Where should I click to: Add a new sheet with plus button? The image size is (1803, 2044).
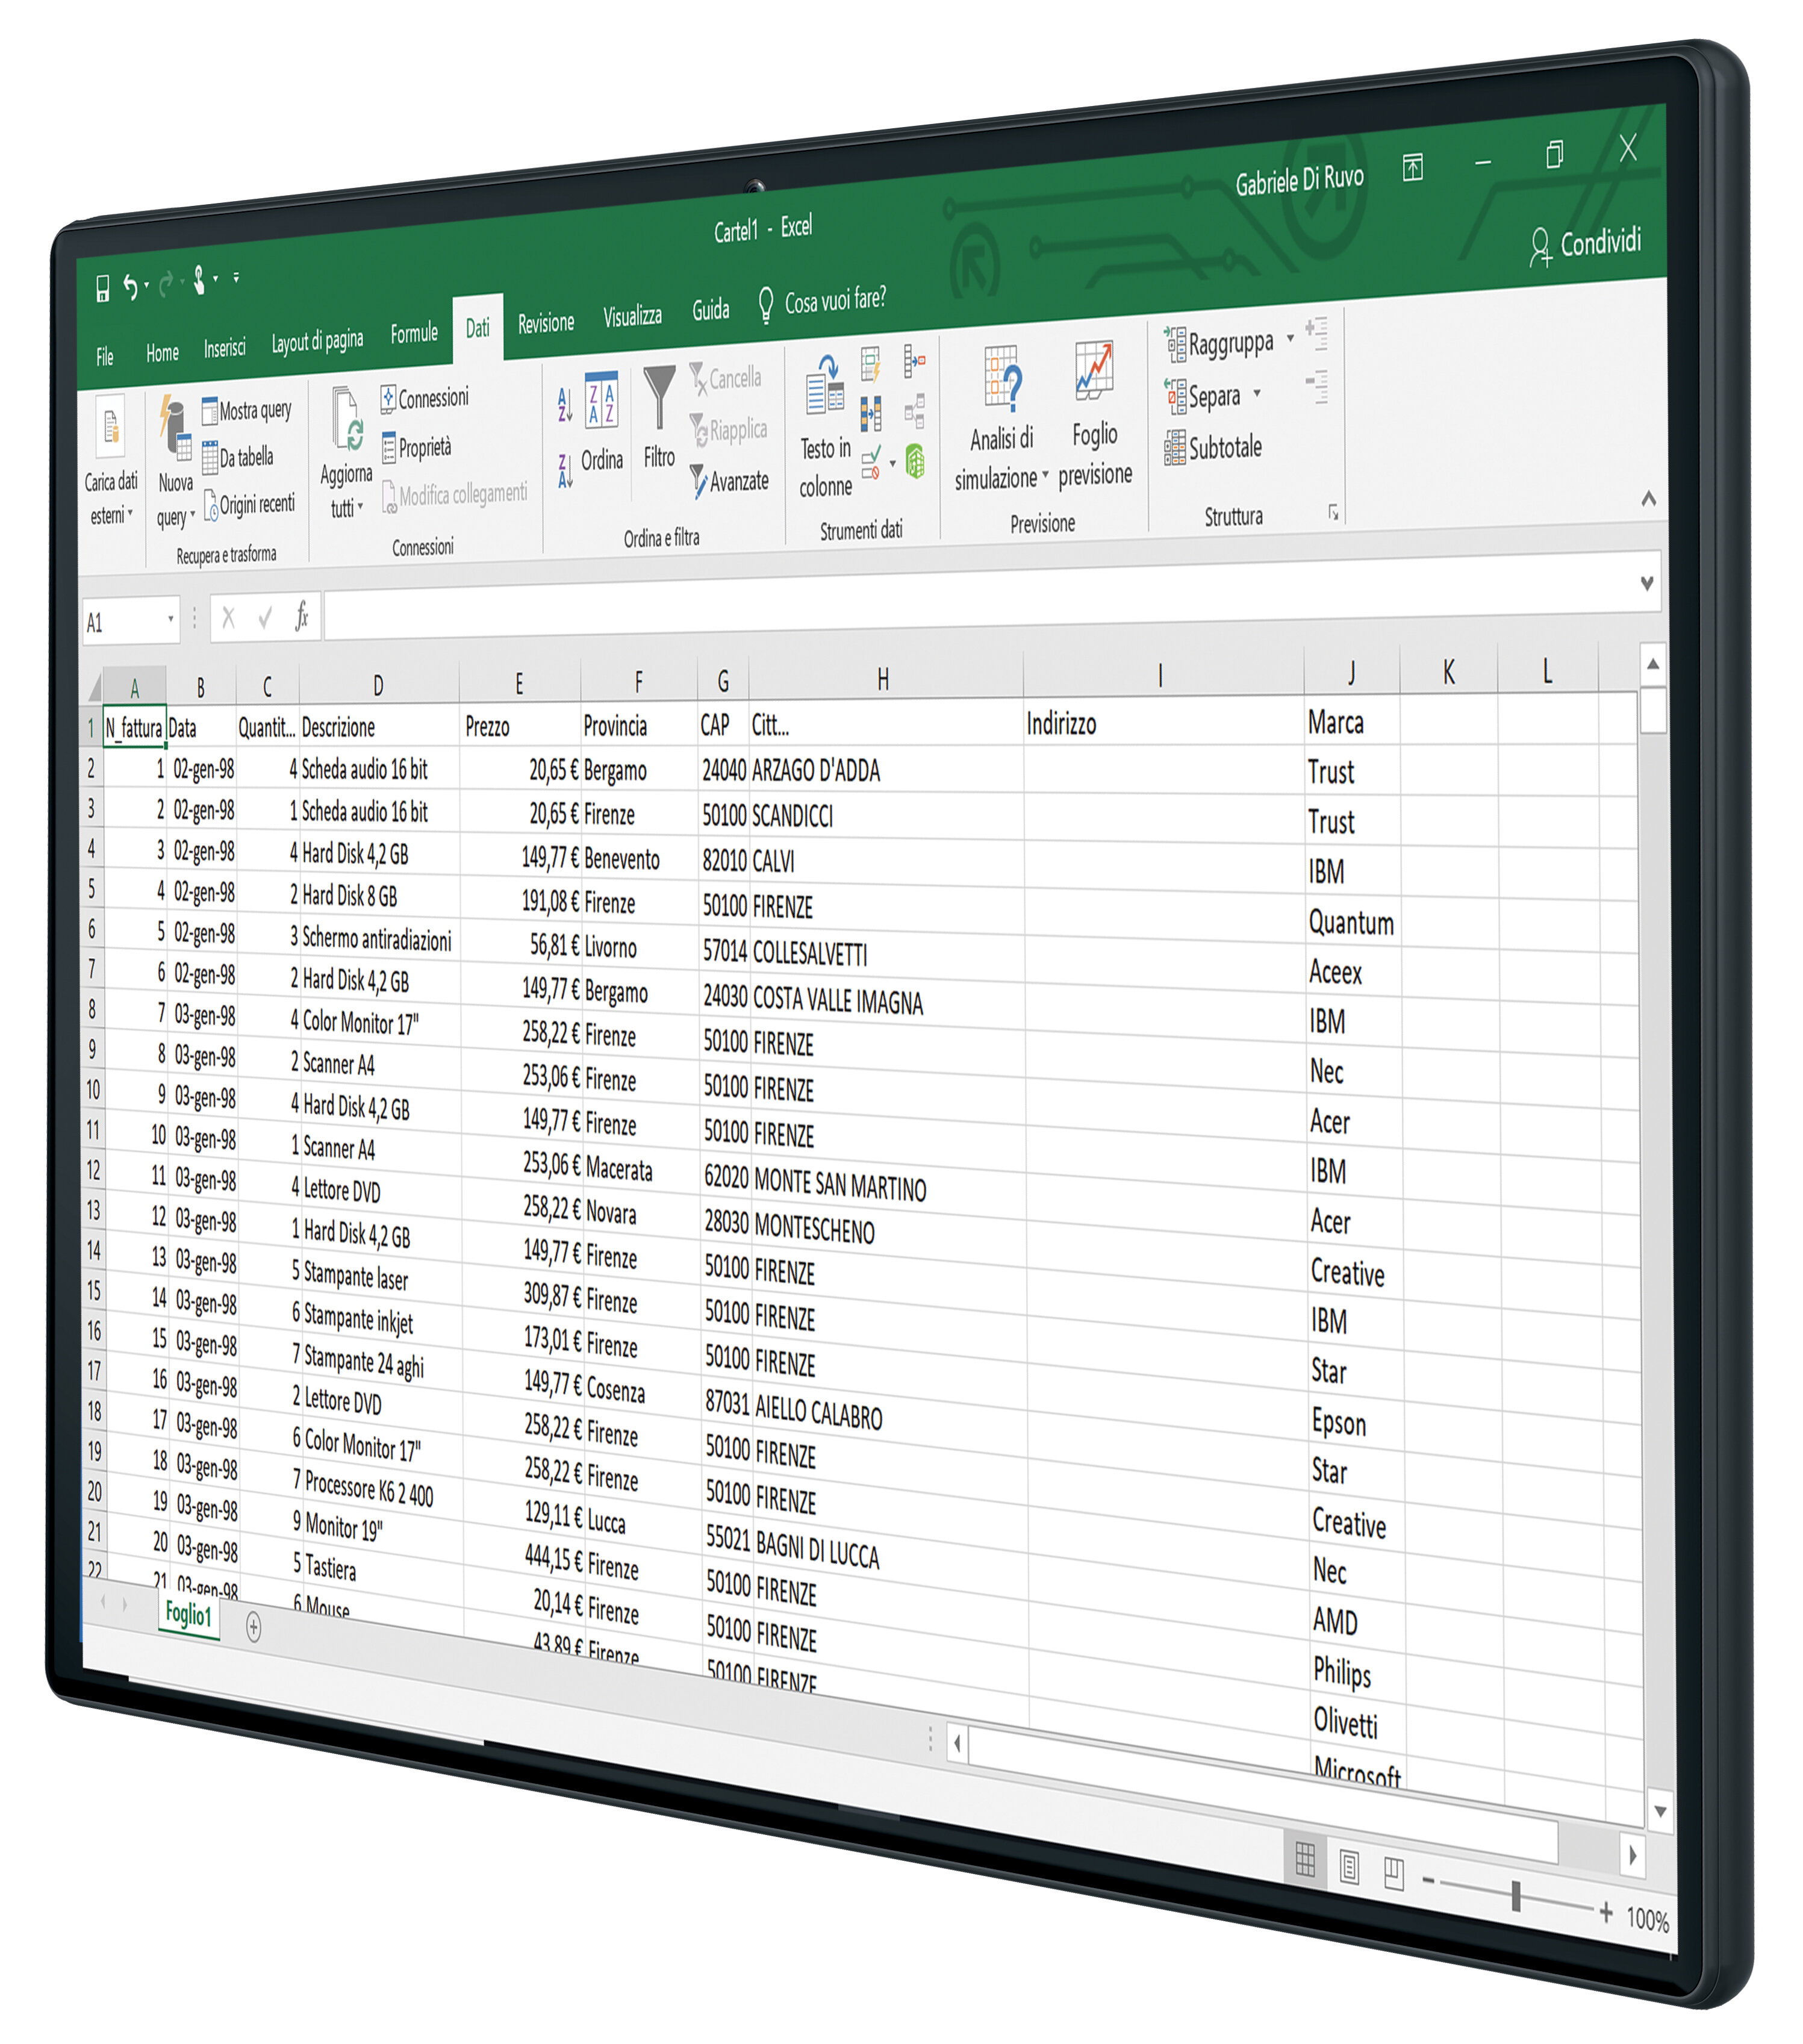click(x=254, y=1627)
